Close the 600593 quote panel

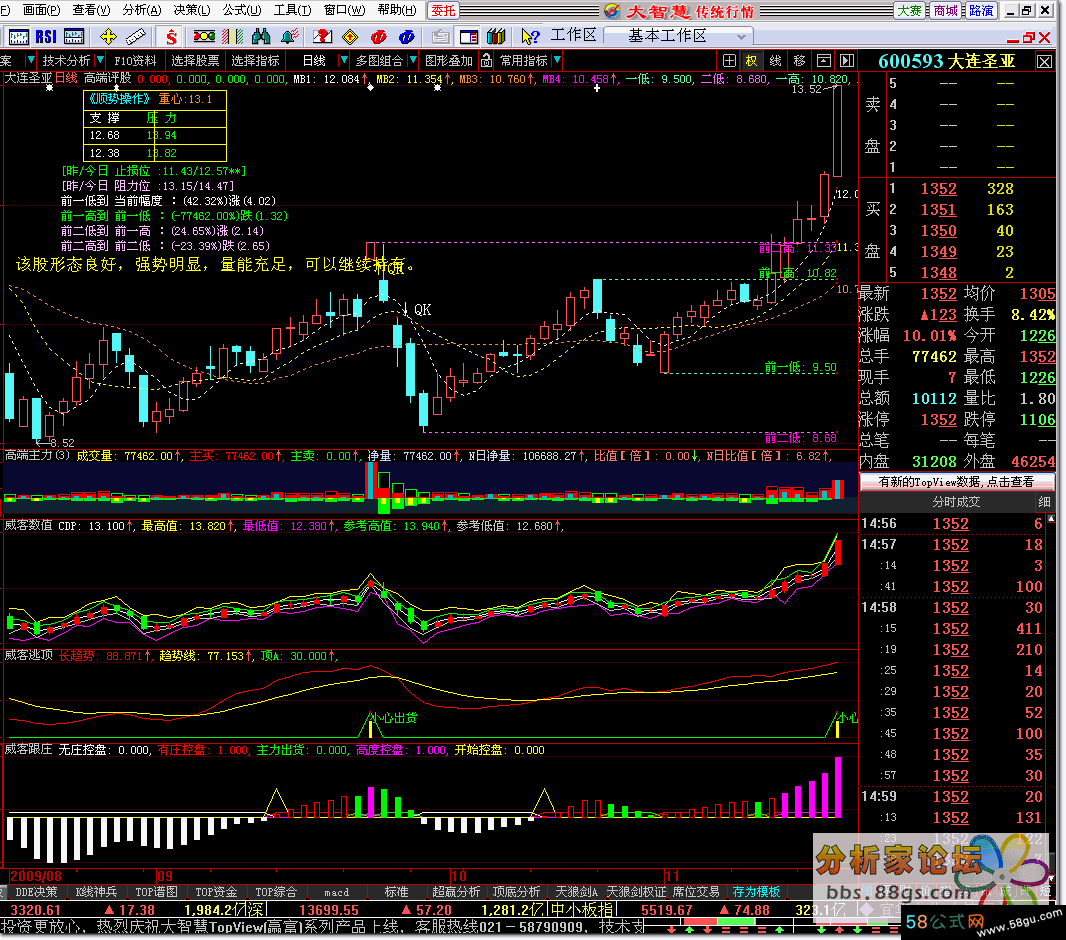click(1044, 62)
